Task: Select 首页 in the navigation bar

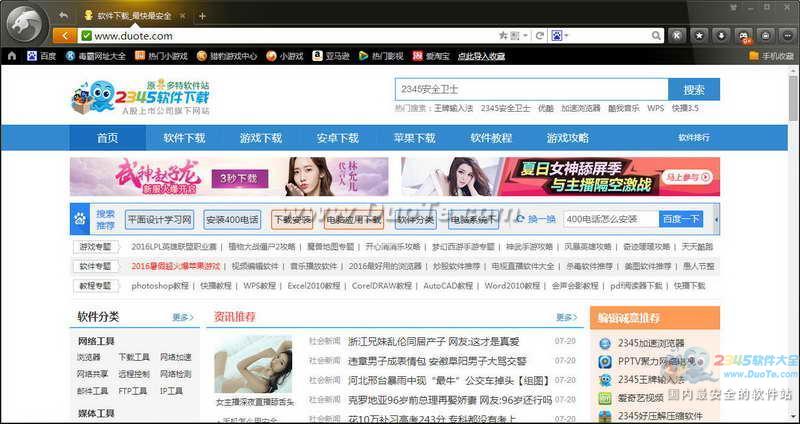Action: coord(108,138)
